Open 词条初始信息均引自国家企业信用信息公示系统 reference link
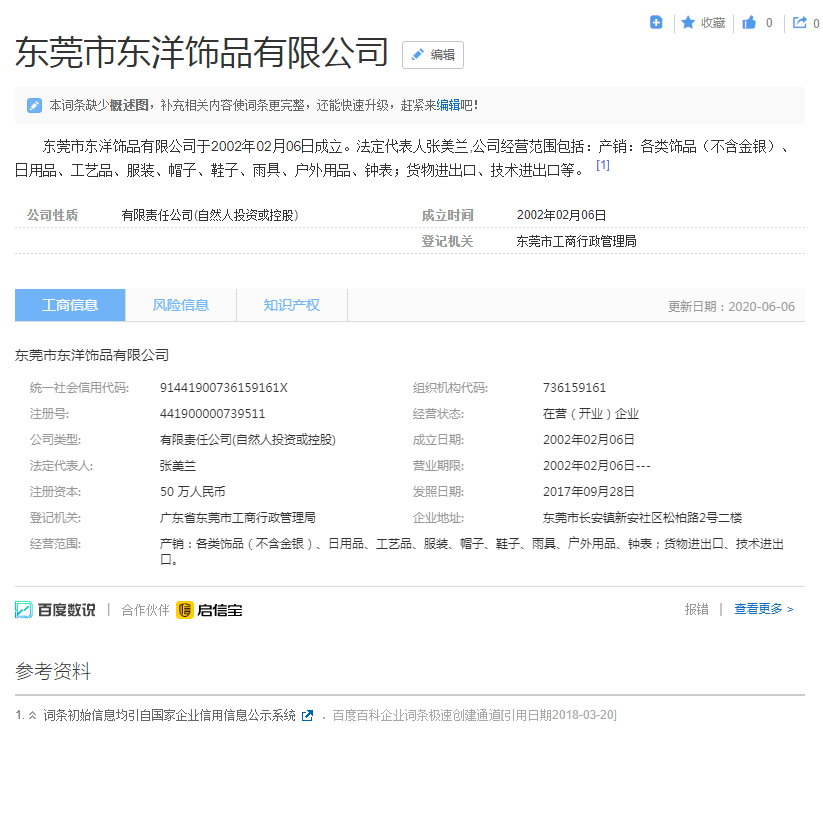The image size is (823, 824). tap(170, 716)
